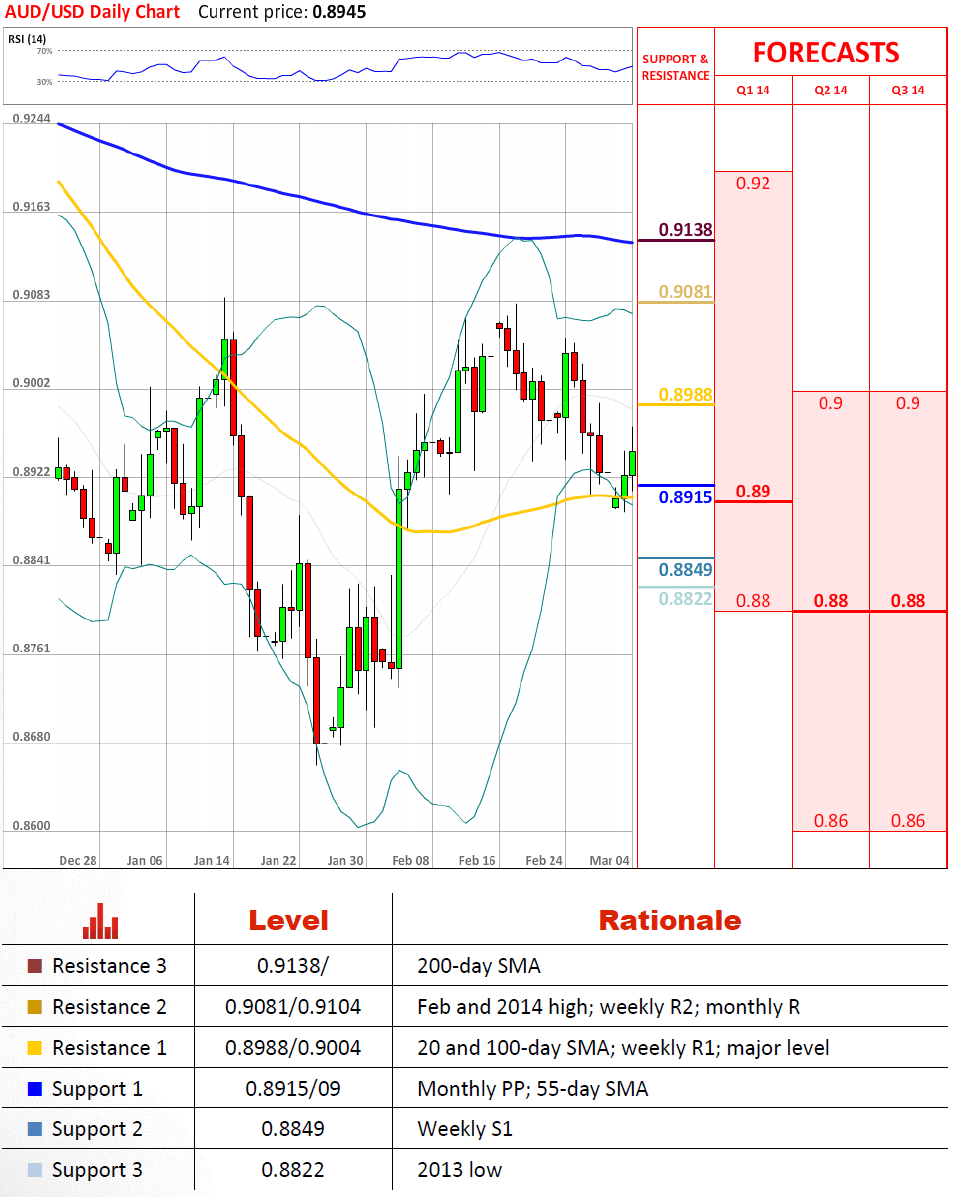
Task: Select the Q3 14 forecast column header
Action: click(908, 90)
